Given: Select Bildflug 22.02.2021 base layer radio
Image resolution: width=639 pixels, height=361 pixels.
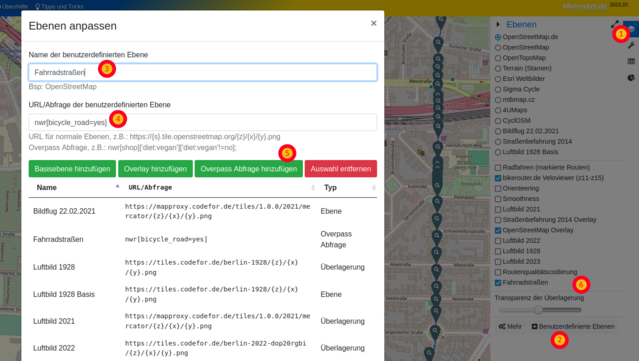Looking at the screenshot, I should point(498,131).
